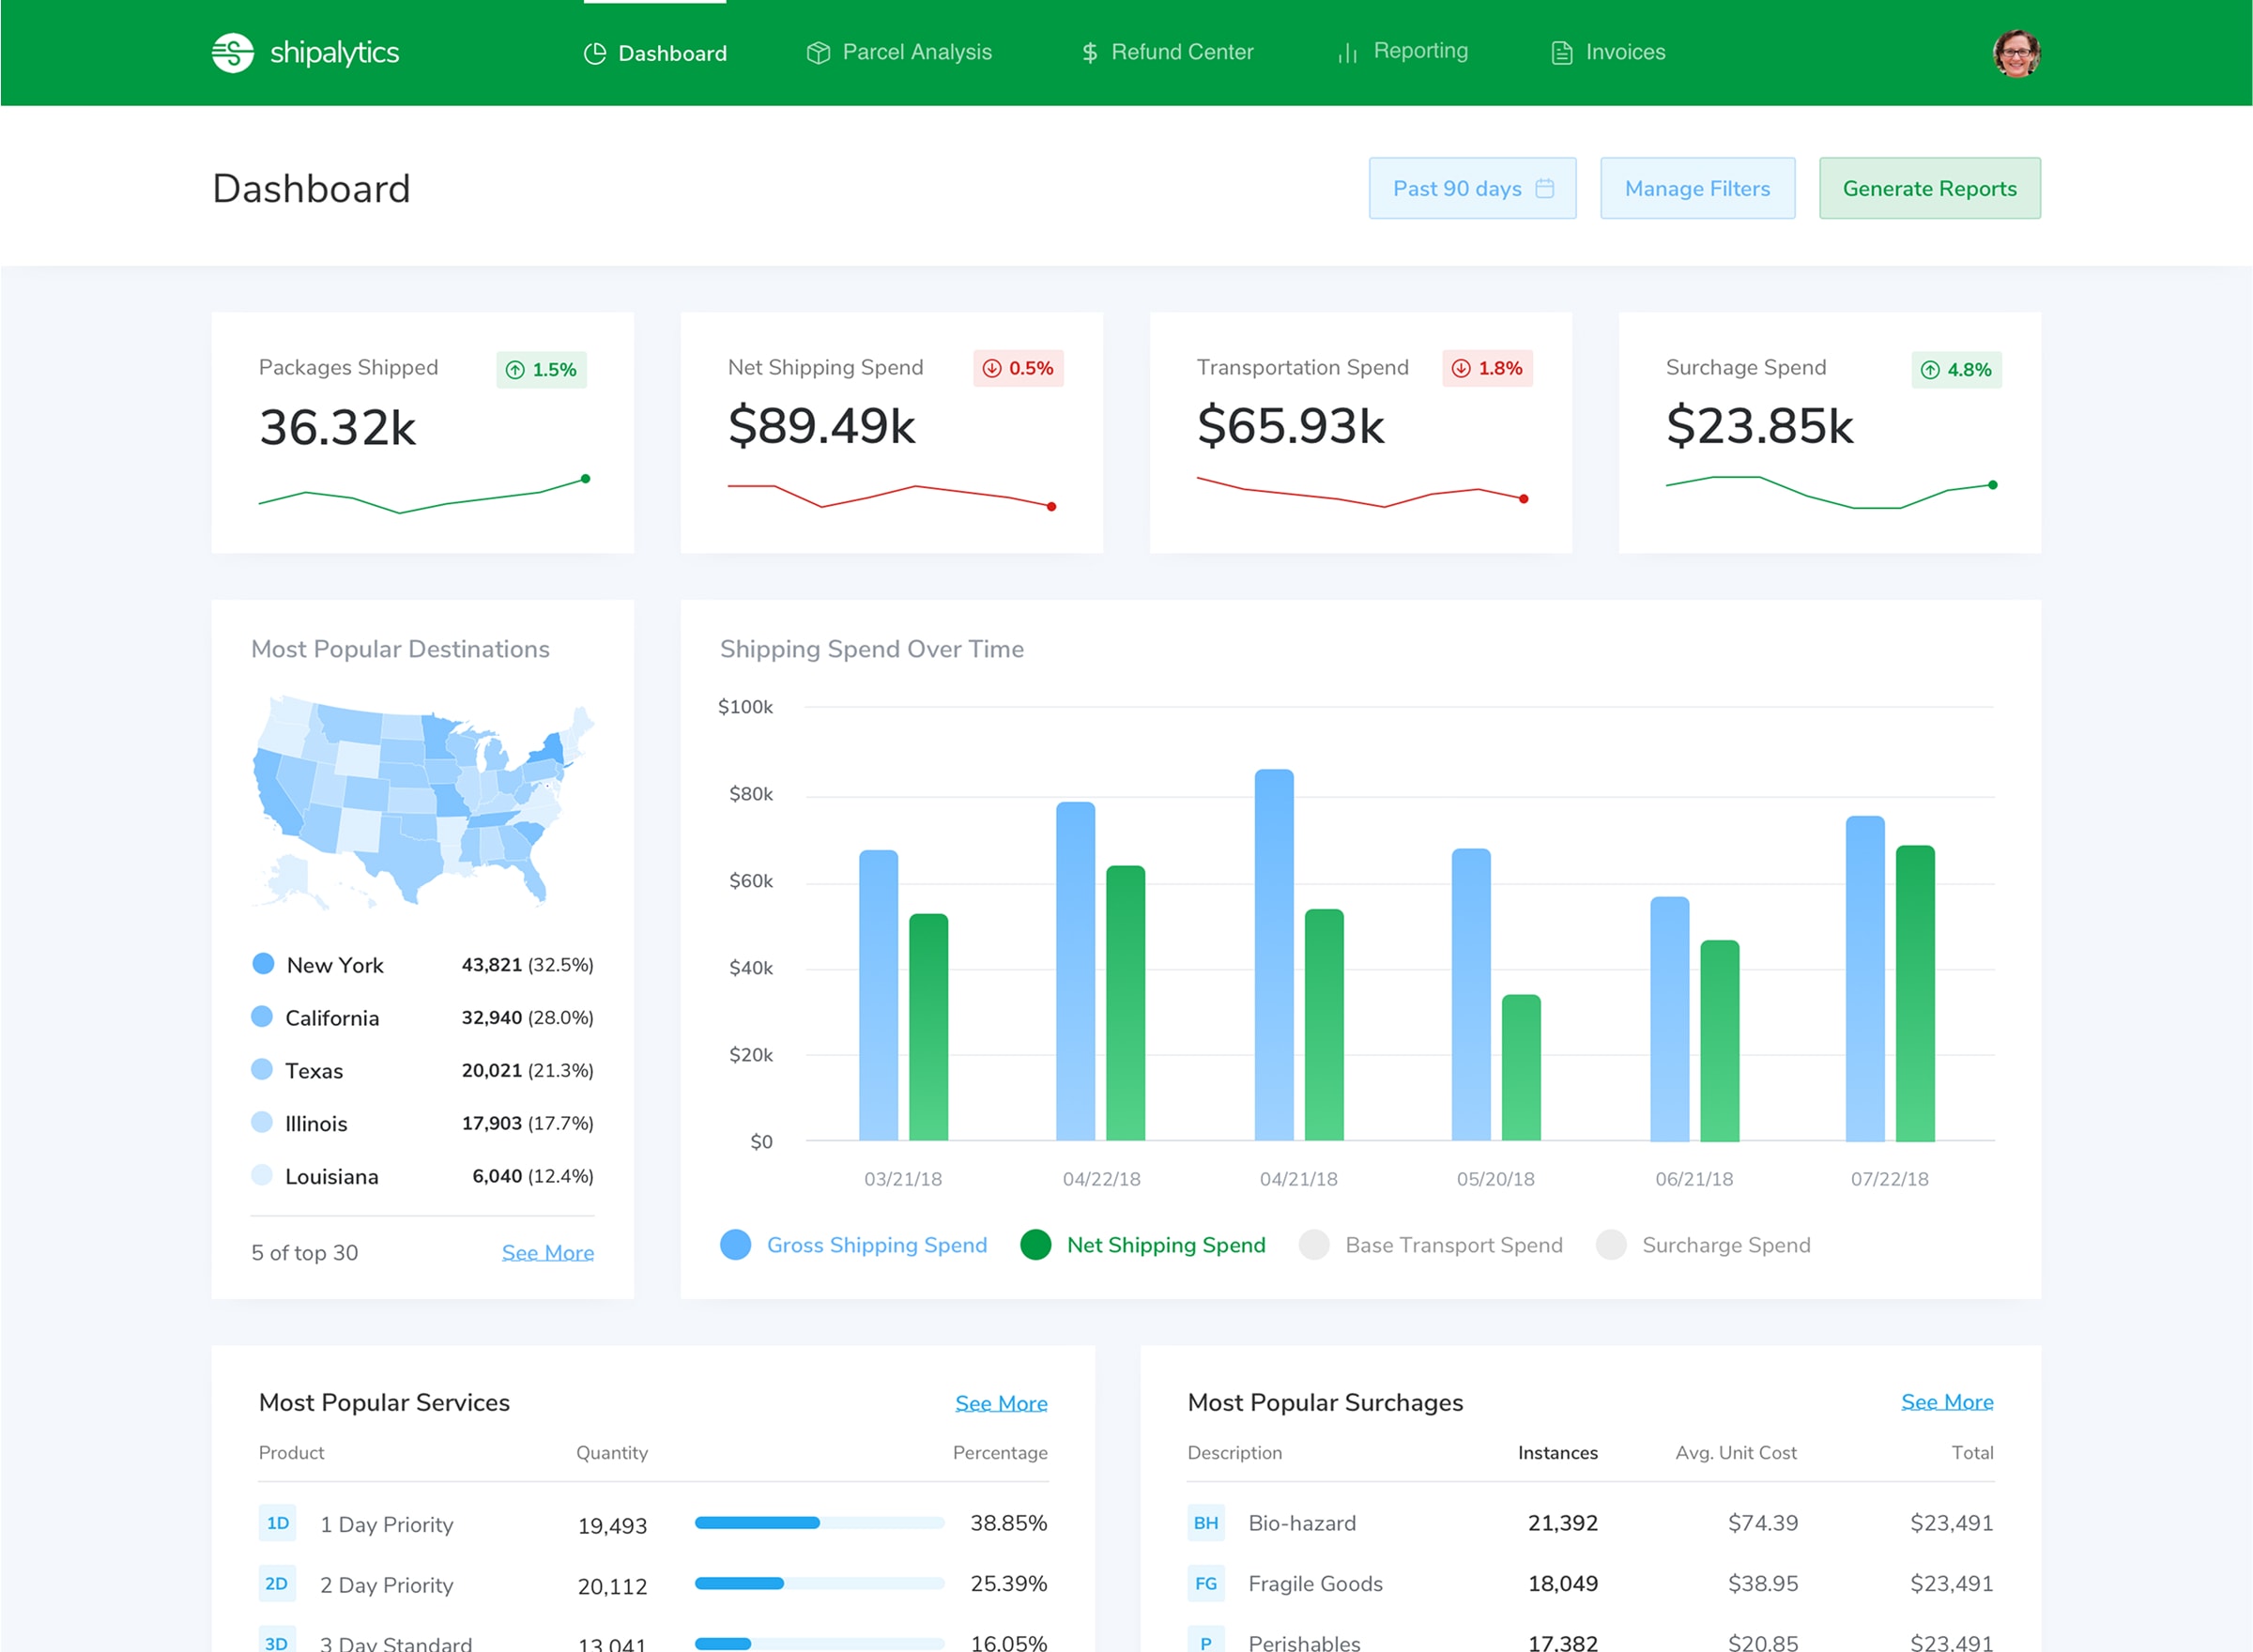
Task: Expand Most Popular Surchages with See More
Action: 1946,1402
